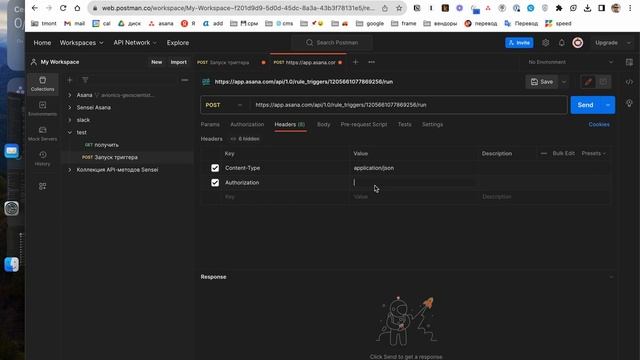Open the Presets dropdown
Viewport: 640px width, 360px height.
pos(593,153)
